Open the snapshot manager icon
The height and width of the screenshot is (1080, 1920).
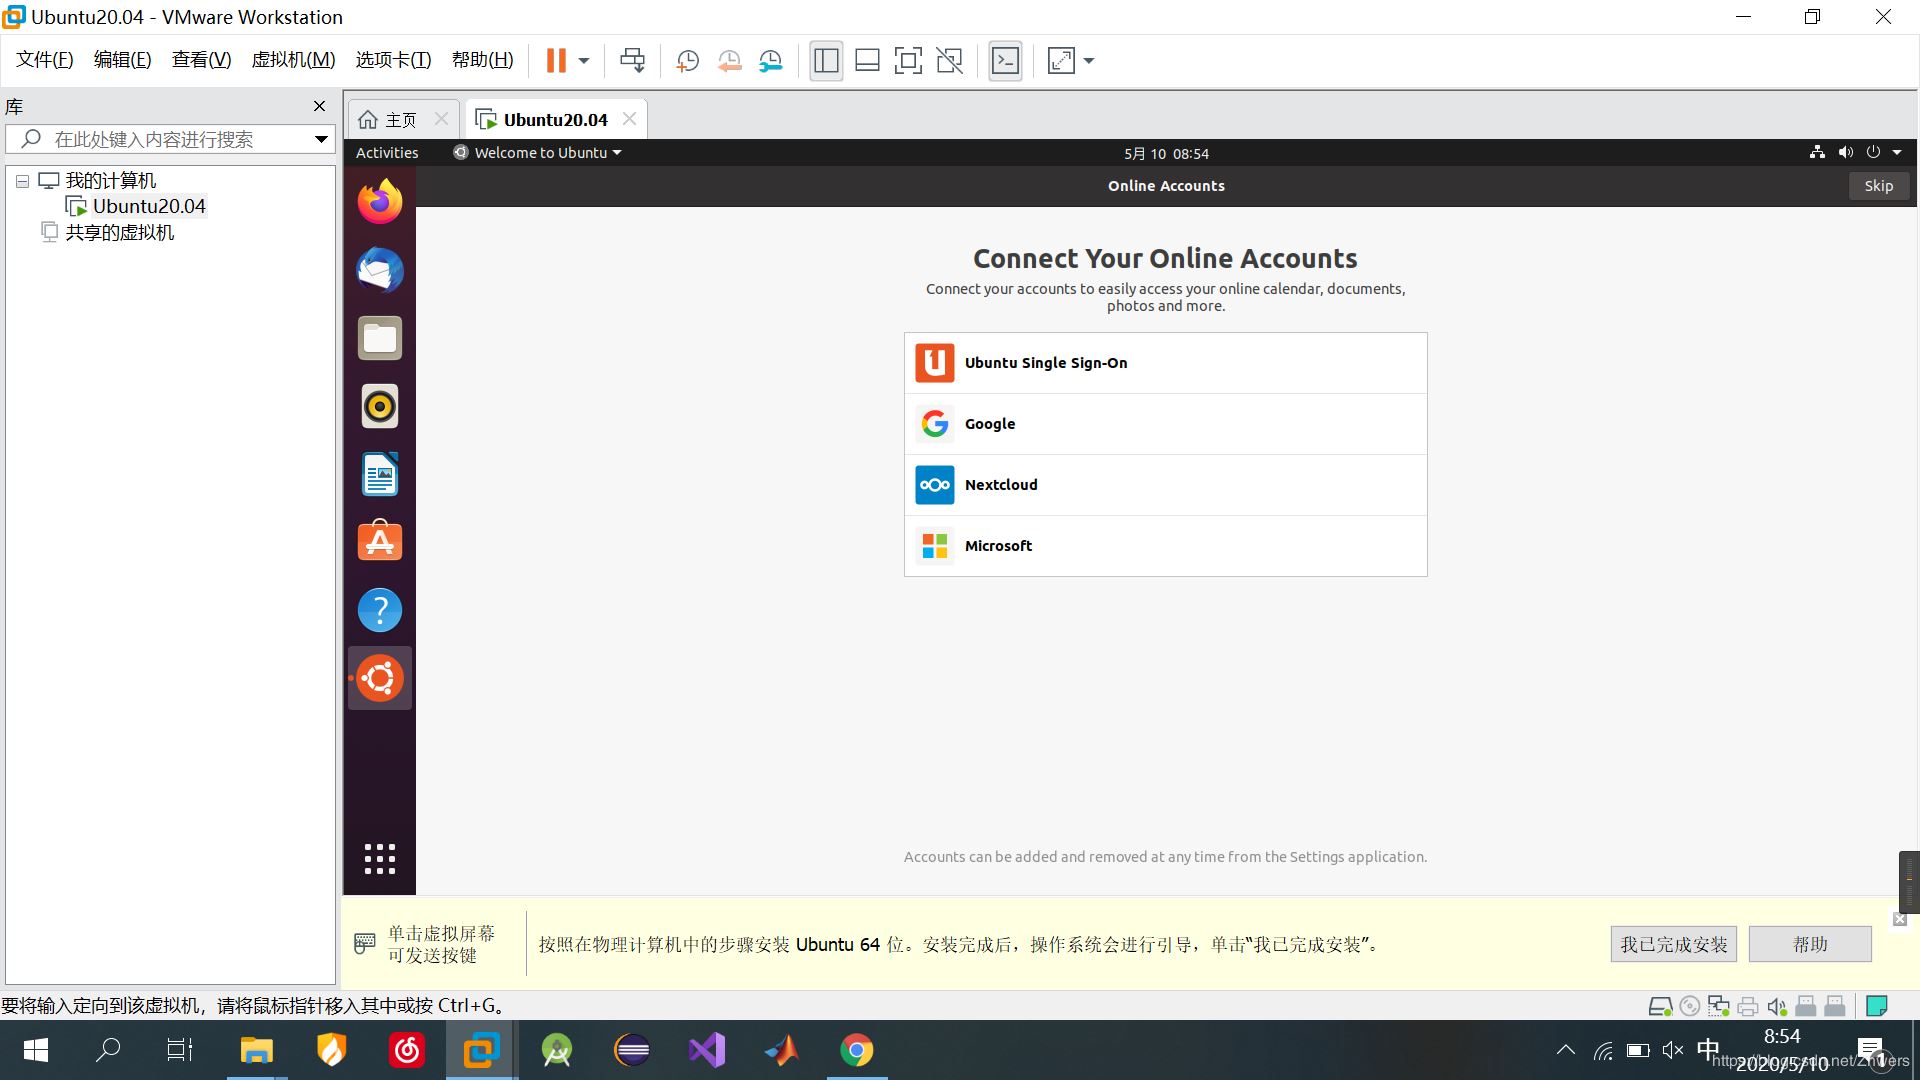pyautogui.click(x=770, y=61)
